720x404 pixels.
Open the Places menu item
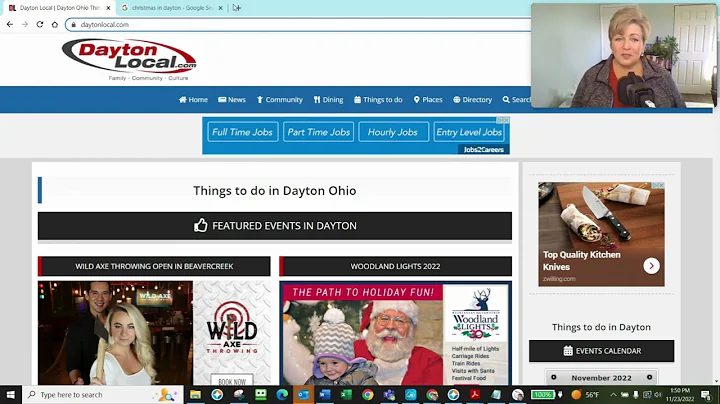(428, 100)
